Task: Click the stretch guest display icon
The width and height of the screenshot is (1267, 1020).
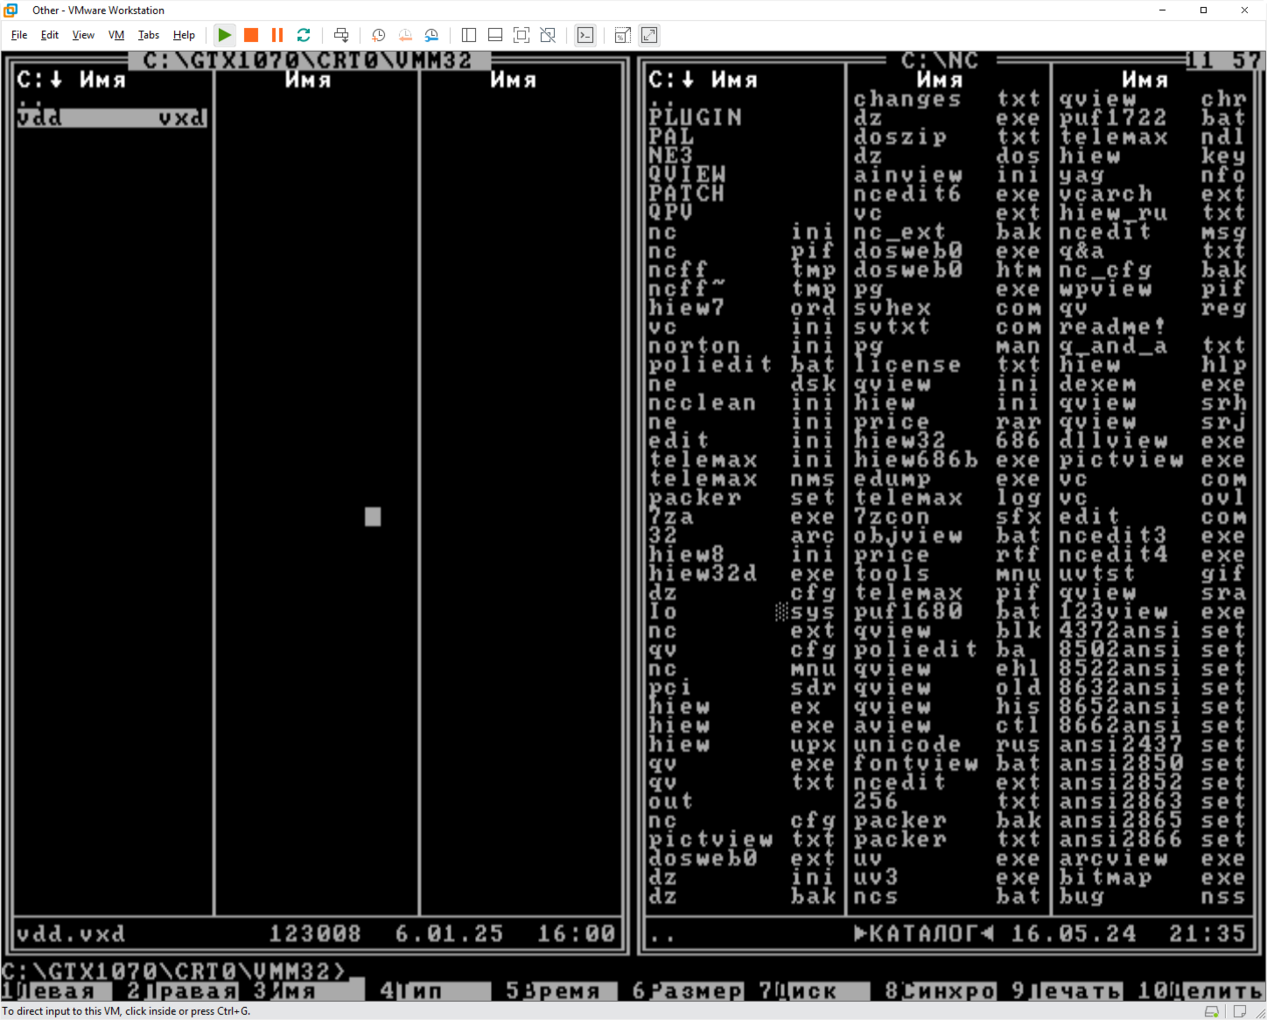Action: point(622,35)
